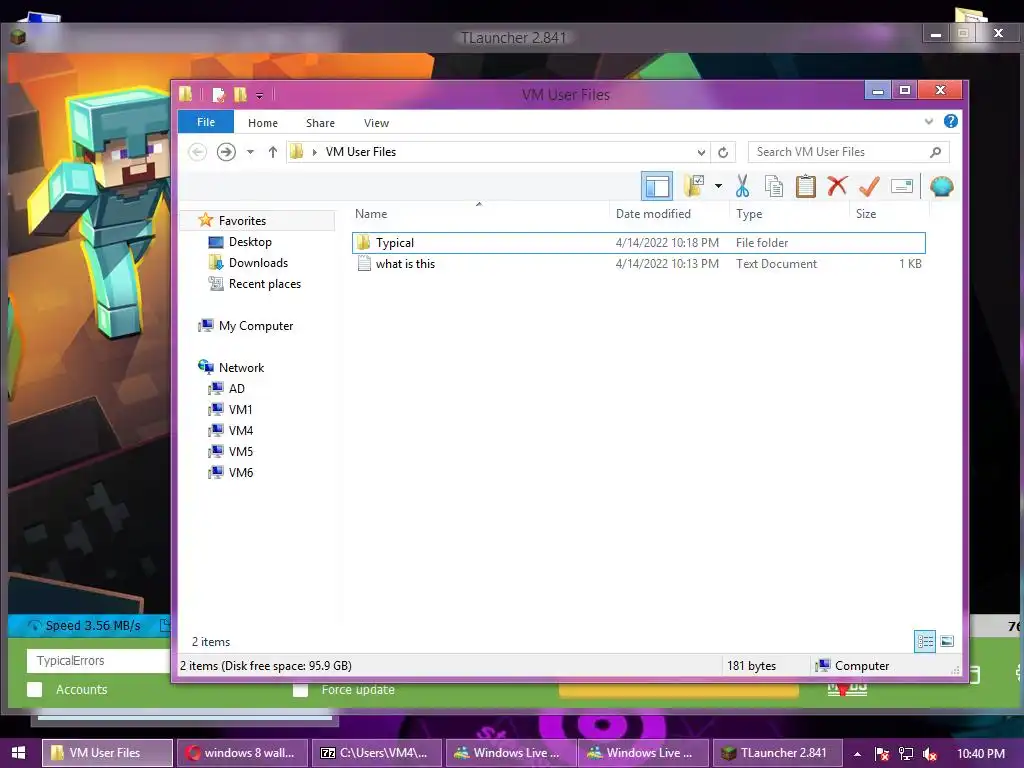Open the VM5 network computer

click(240, 451)
